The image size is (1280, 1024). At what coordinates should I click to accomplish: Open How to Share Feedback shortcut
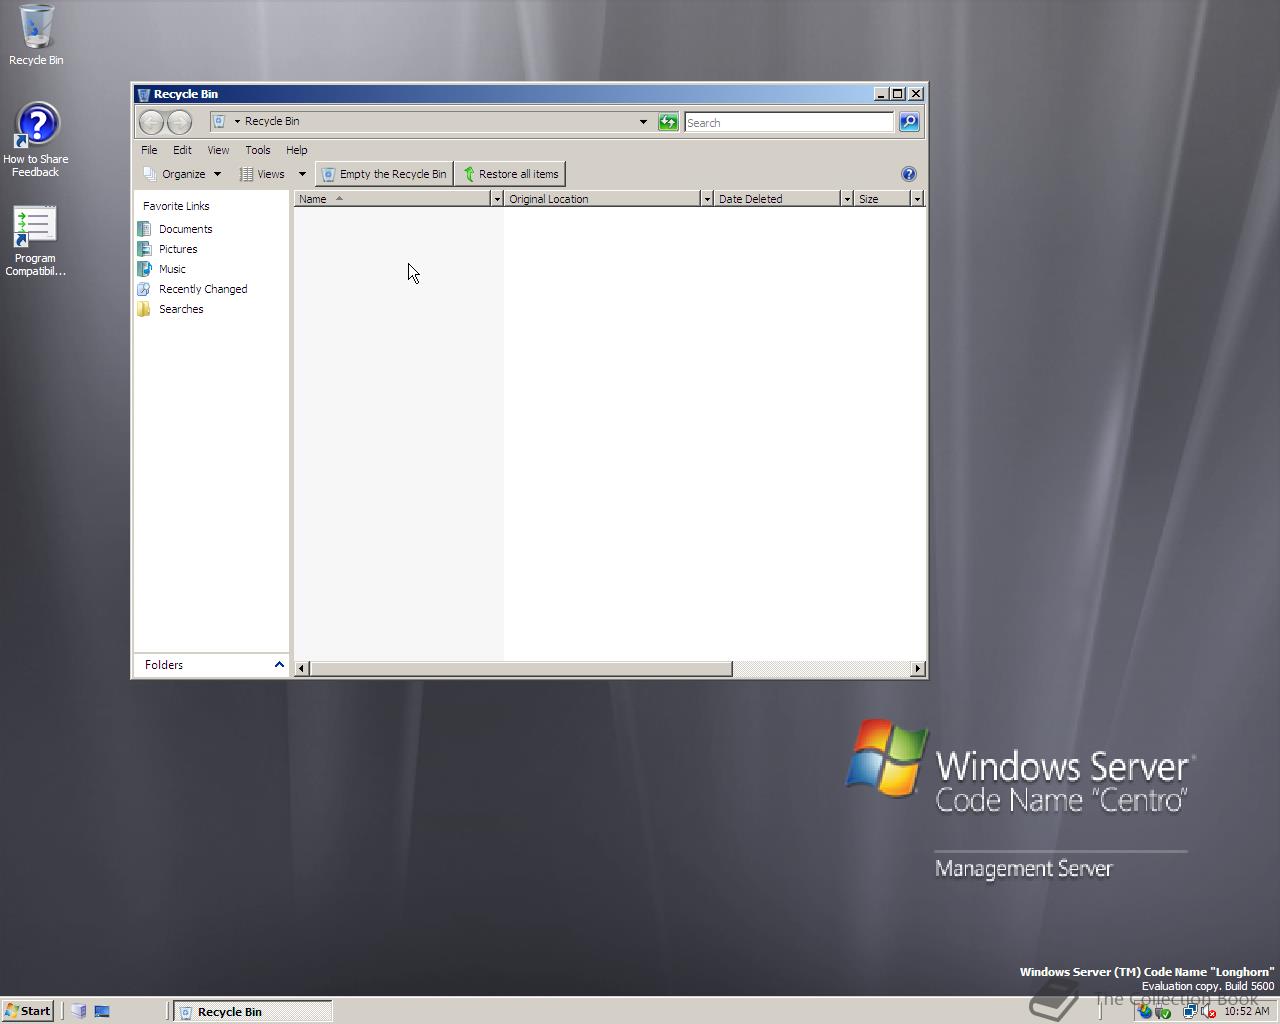point(36,140)
